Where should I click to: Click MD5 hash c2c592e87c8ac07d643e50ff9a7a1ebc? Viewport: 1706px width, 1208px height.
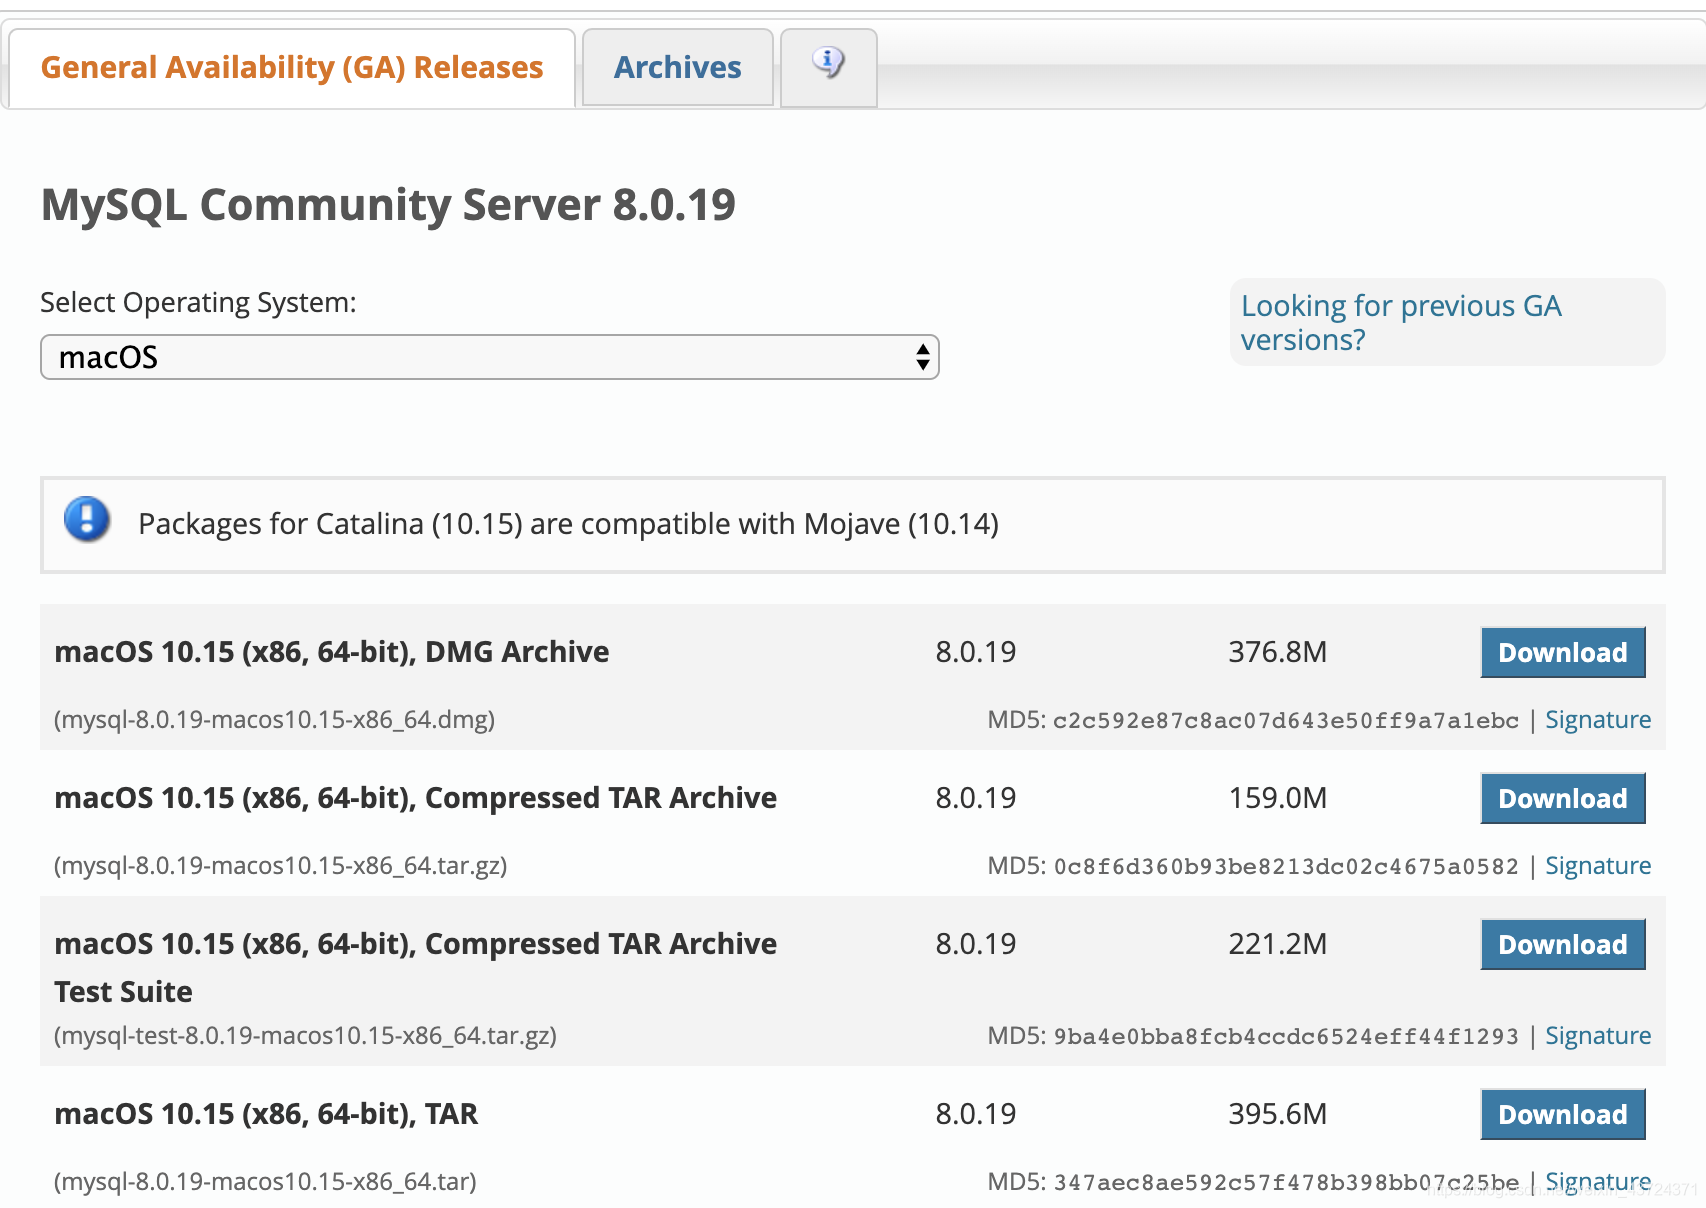point(1285,721)
